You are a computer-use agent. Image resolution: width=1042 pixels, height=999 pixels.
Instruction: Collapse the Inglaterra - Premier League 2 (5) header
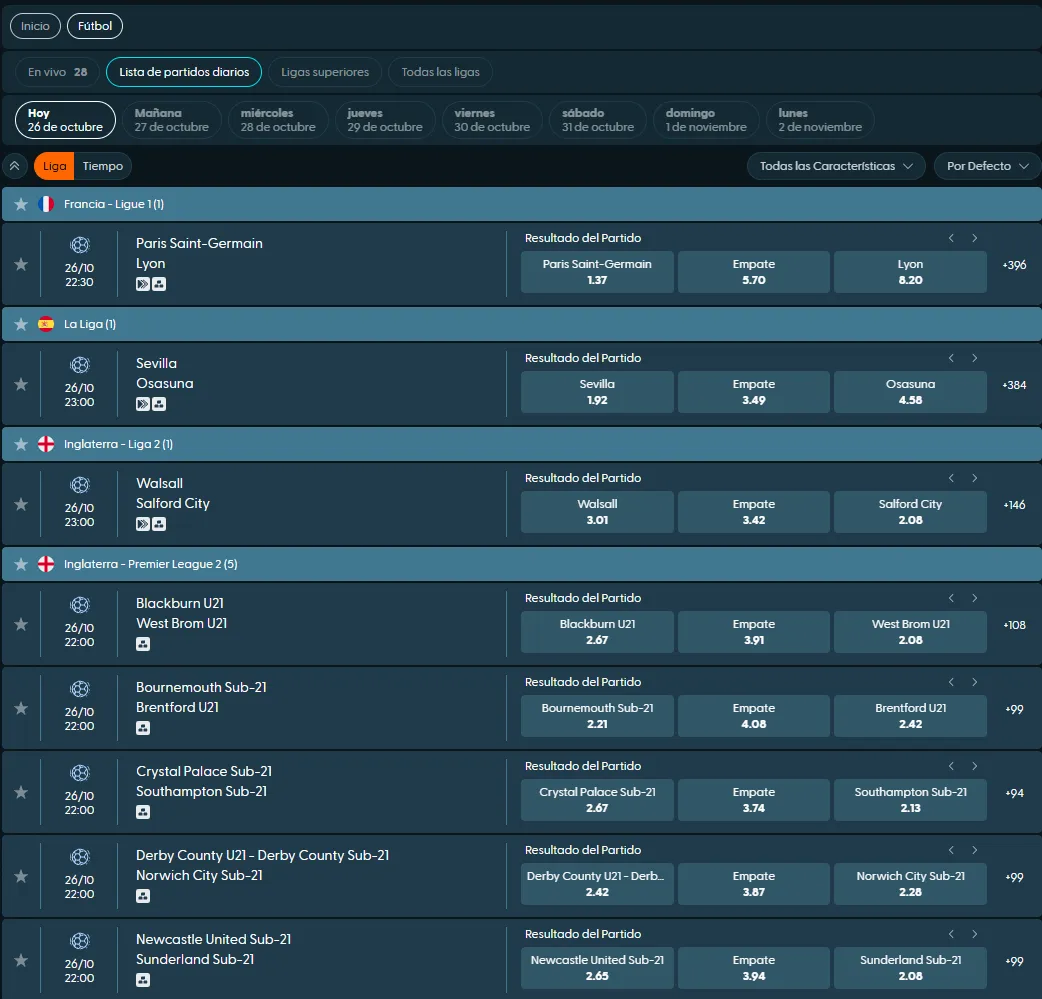pos(522,564)
